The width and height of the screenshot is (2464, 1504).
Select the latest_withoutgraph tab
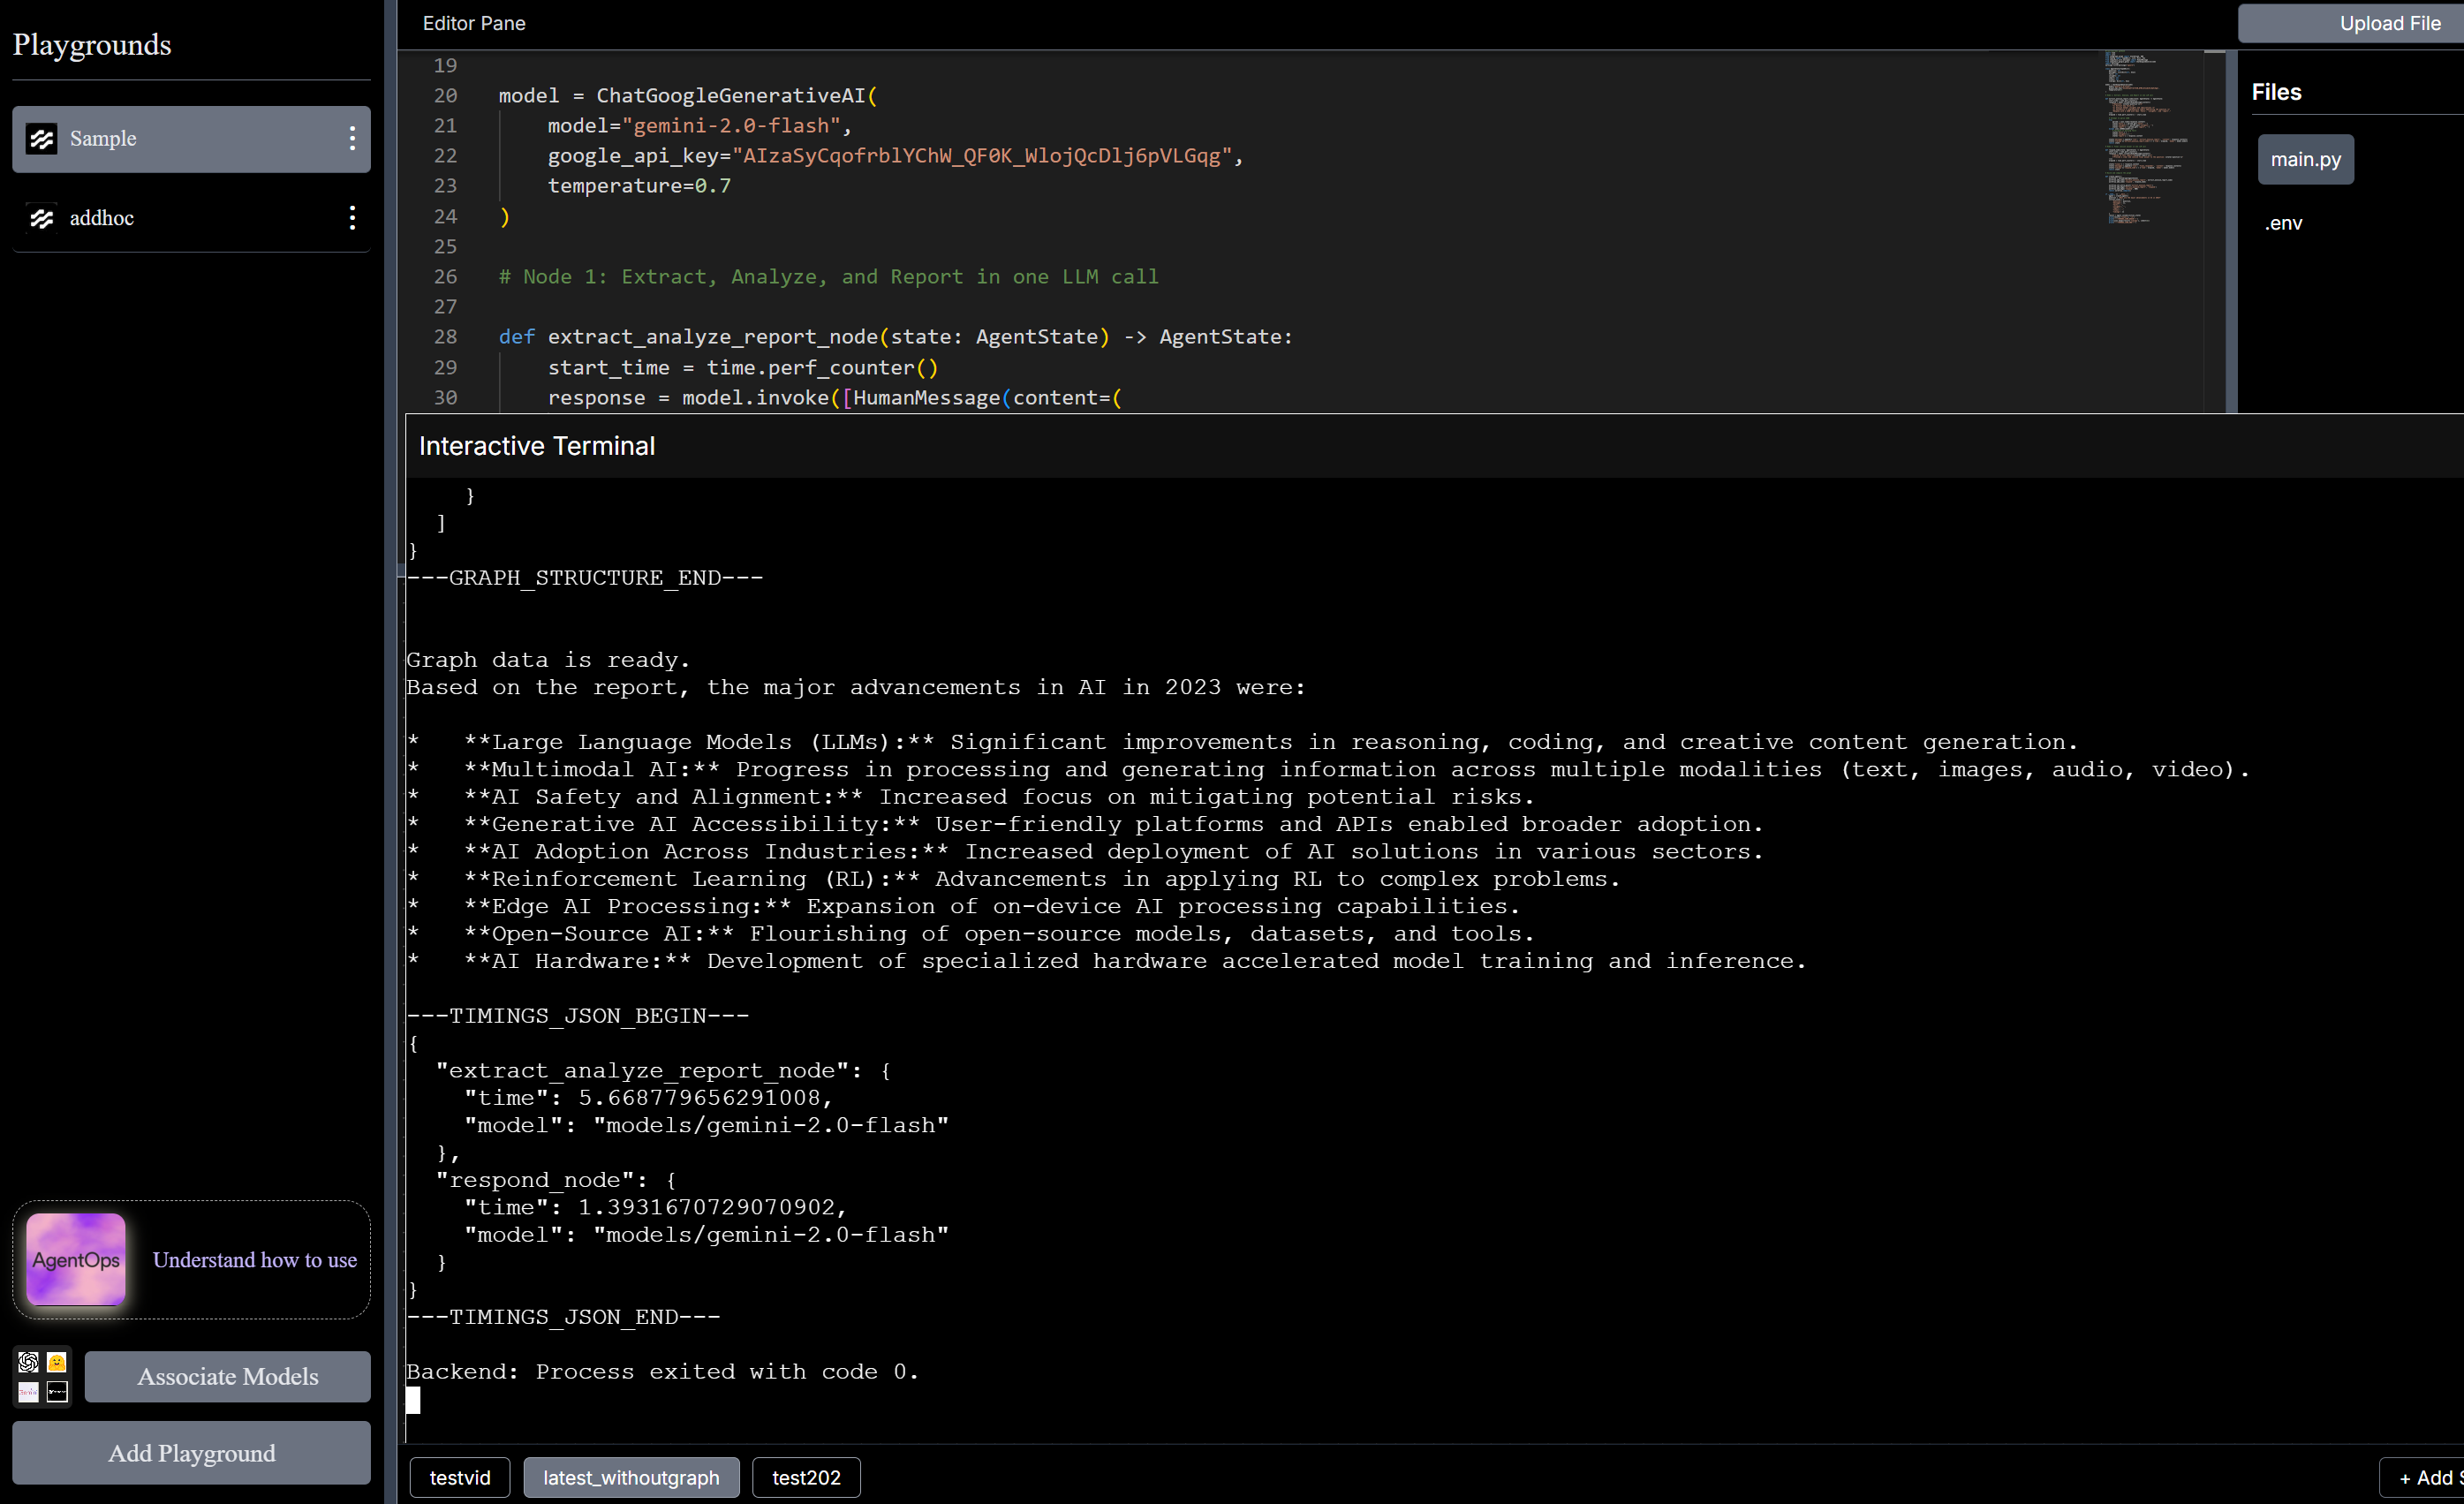631,1477
